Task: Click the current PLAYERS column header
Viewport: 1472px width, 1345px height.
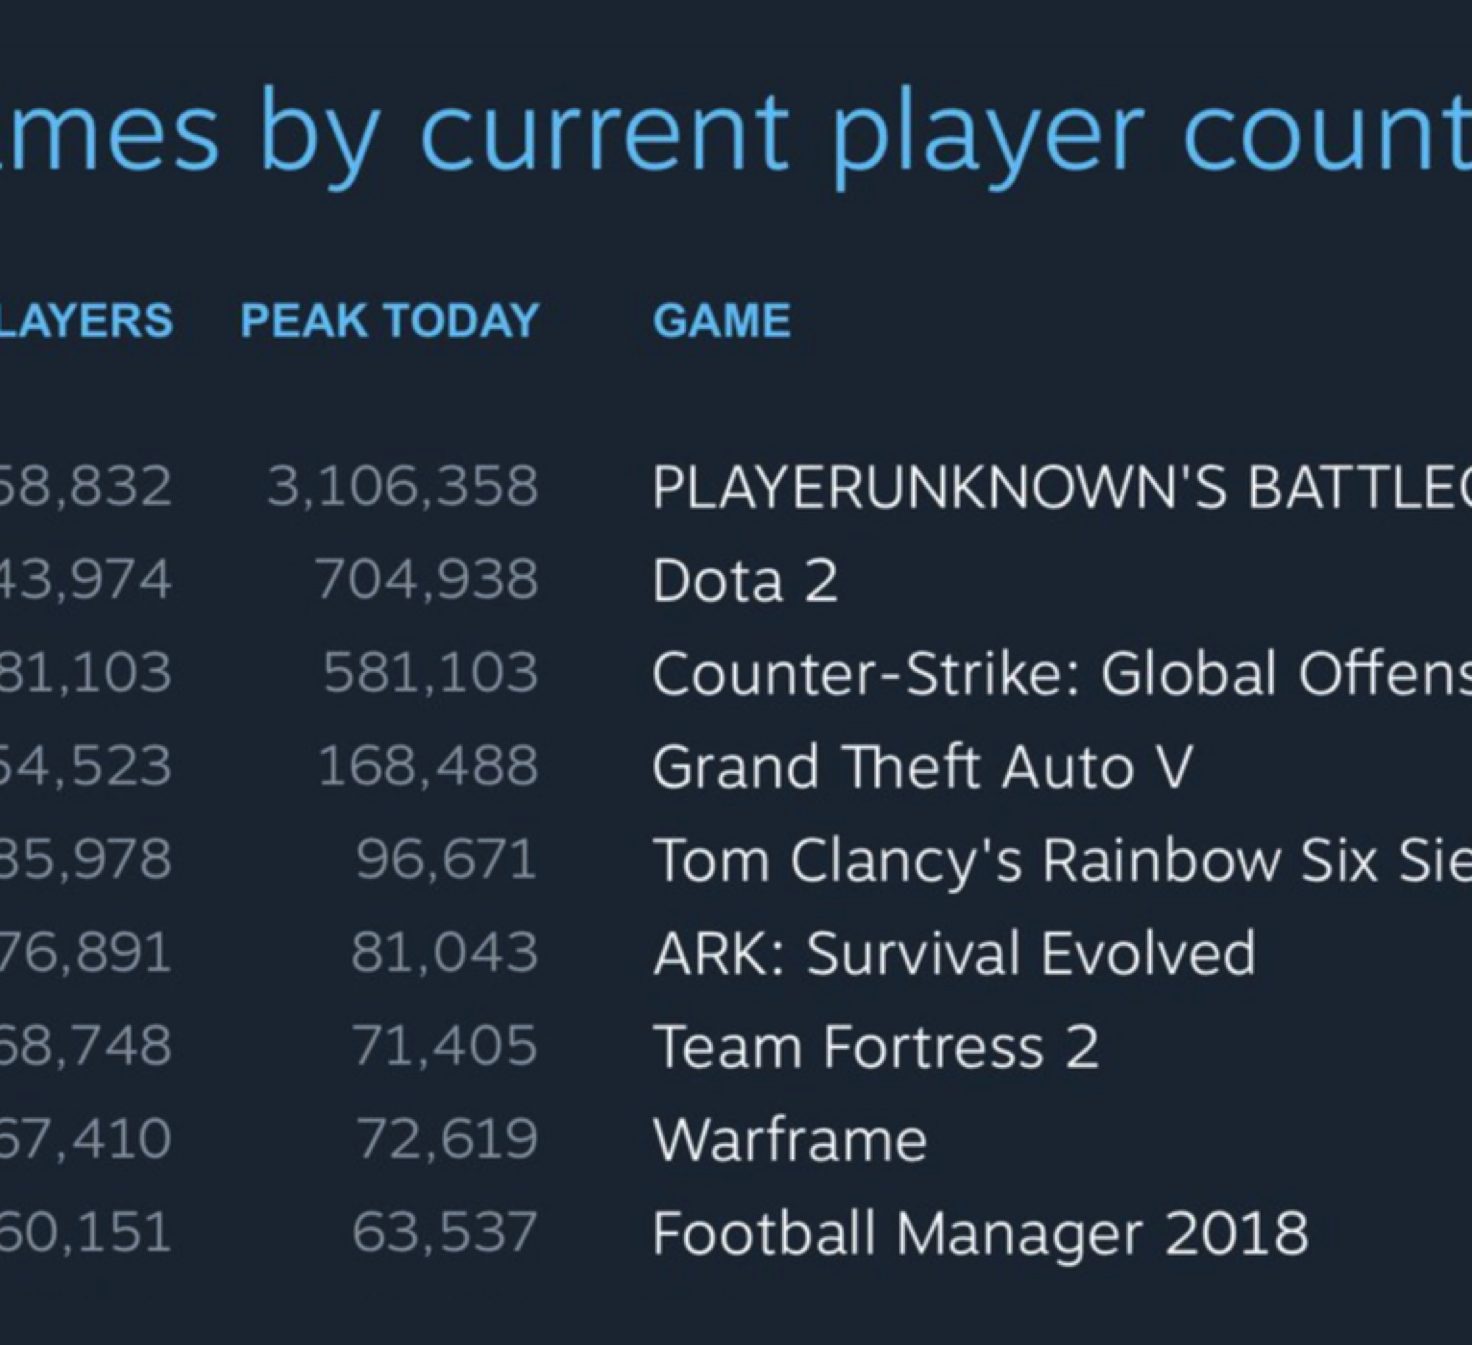Action: tap(85, 321)
